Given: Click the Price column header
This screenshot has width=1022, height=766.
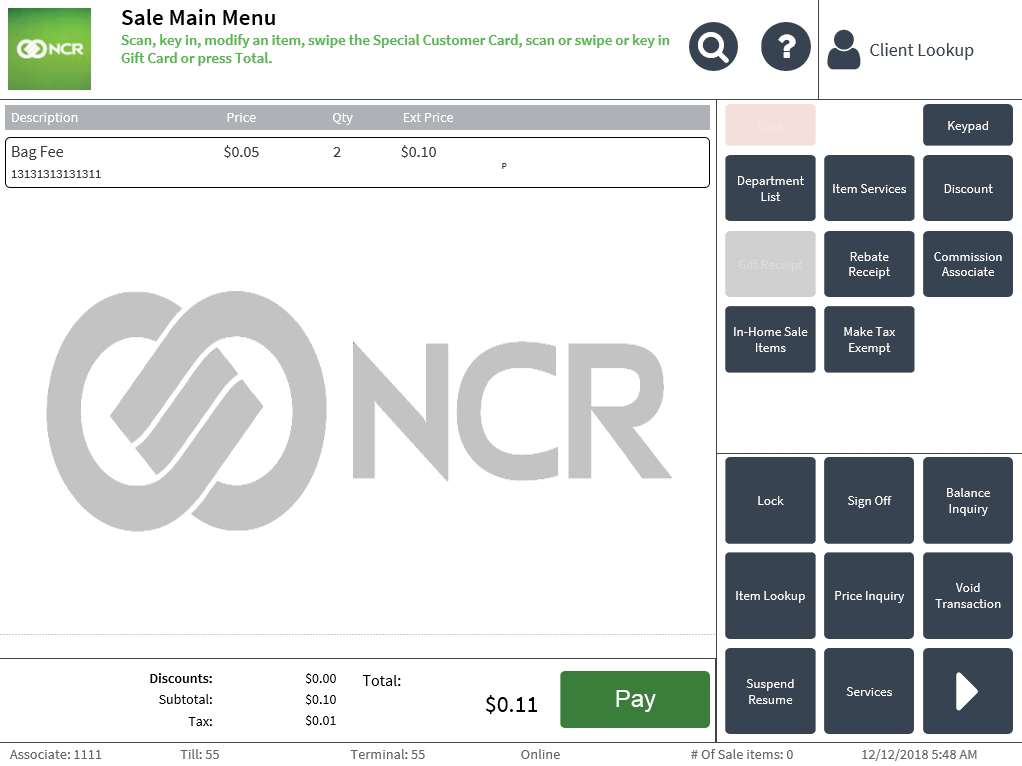Looking at the screenshot, I should point(241,117).
